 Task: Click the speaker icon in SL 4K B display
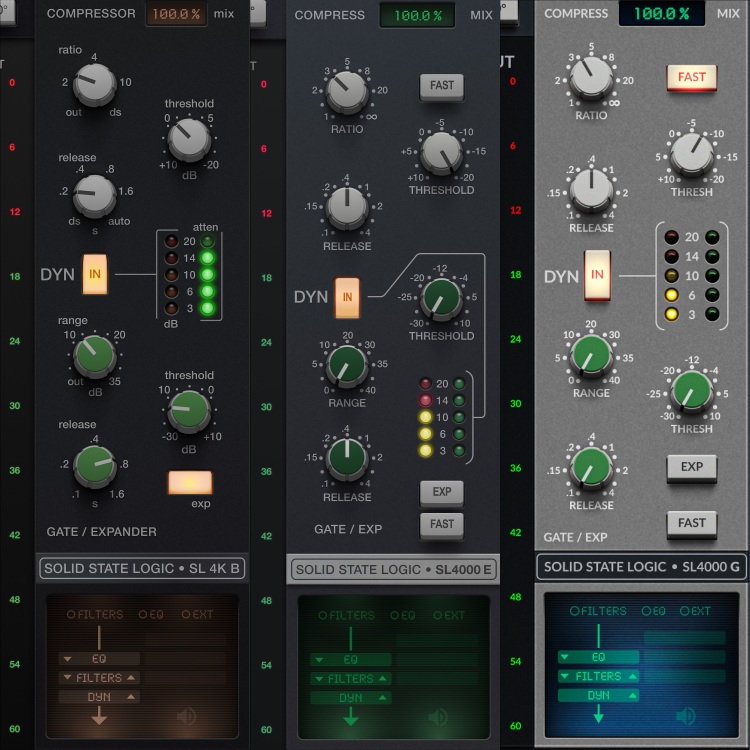(186, 717)
